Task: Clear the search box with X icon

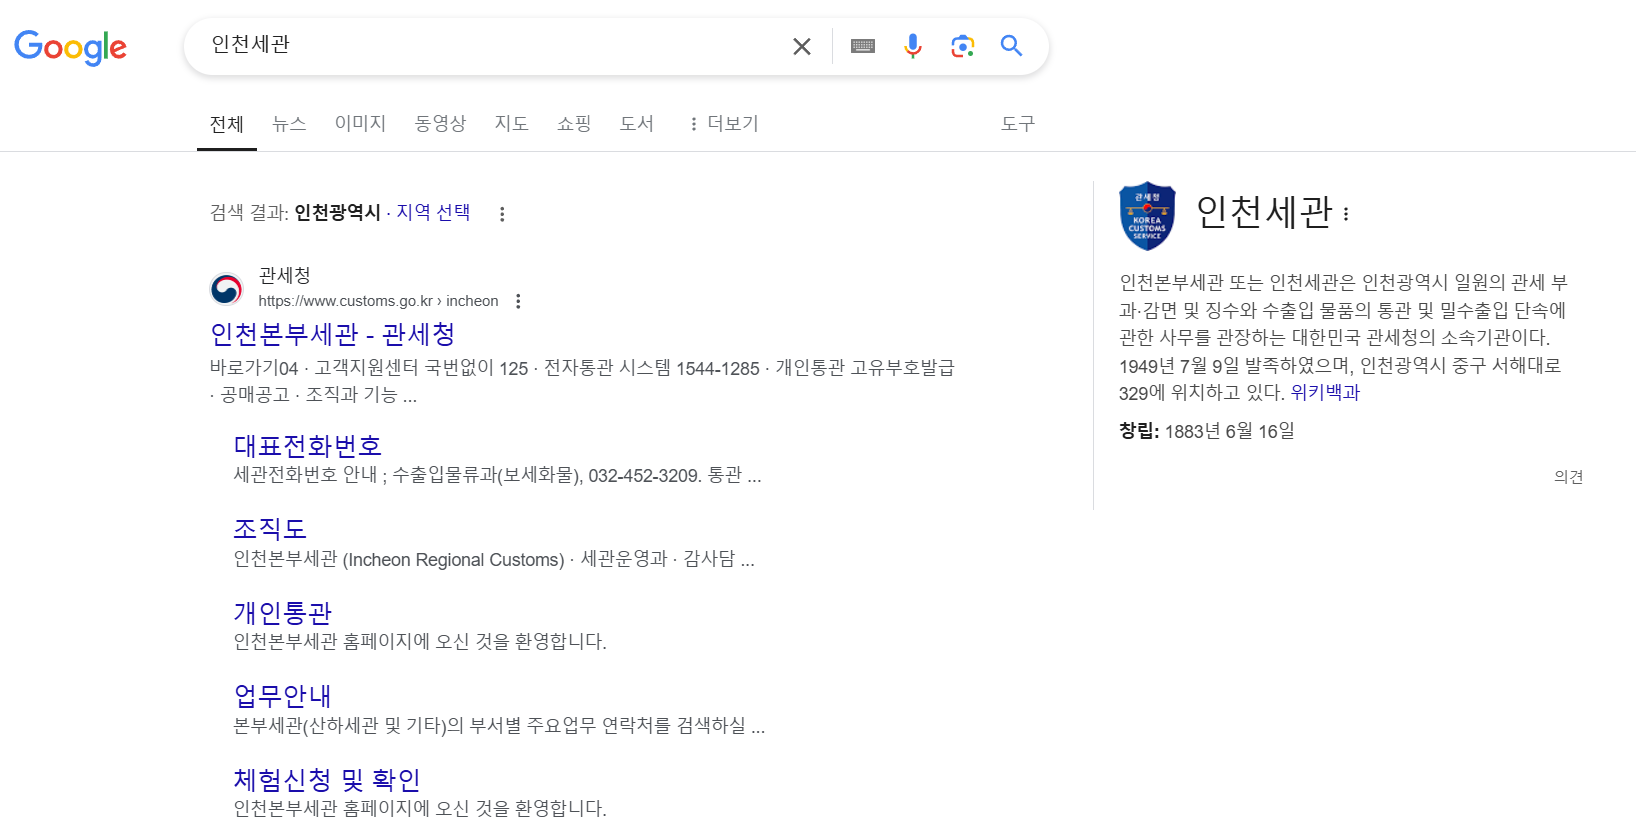Action: pyautogui.click(x=802, y=46)
